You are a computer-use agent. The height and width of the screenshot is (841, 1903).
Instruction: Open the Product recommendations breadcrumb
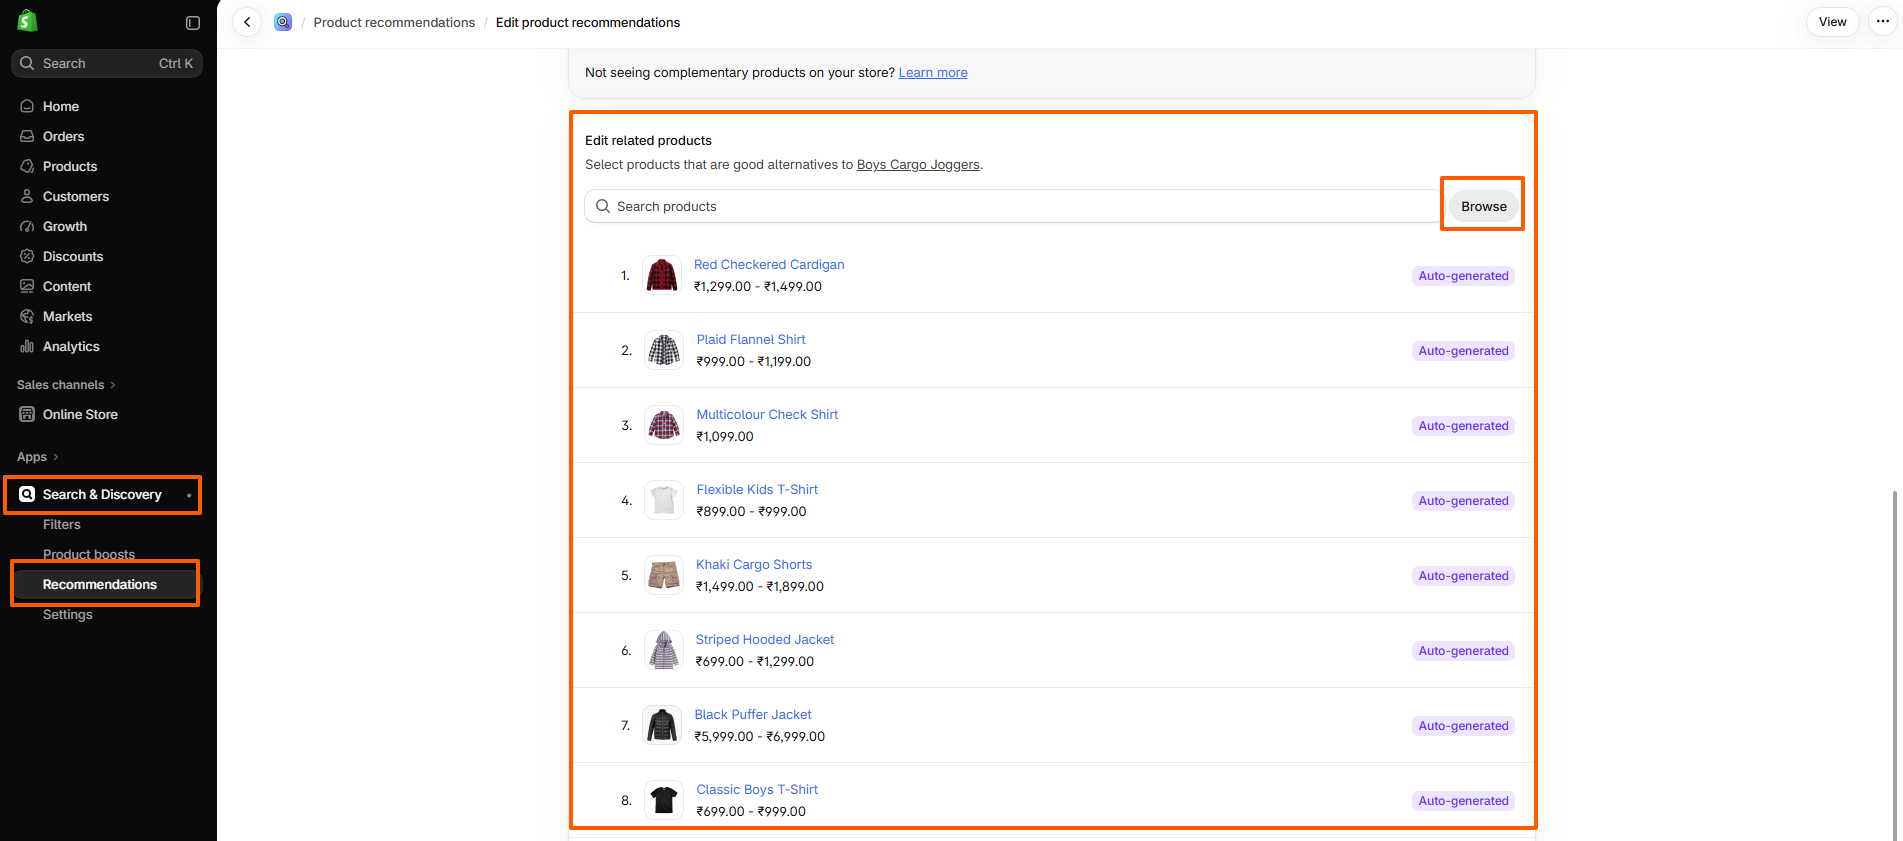[x=394, y=22]
